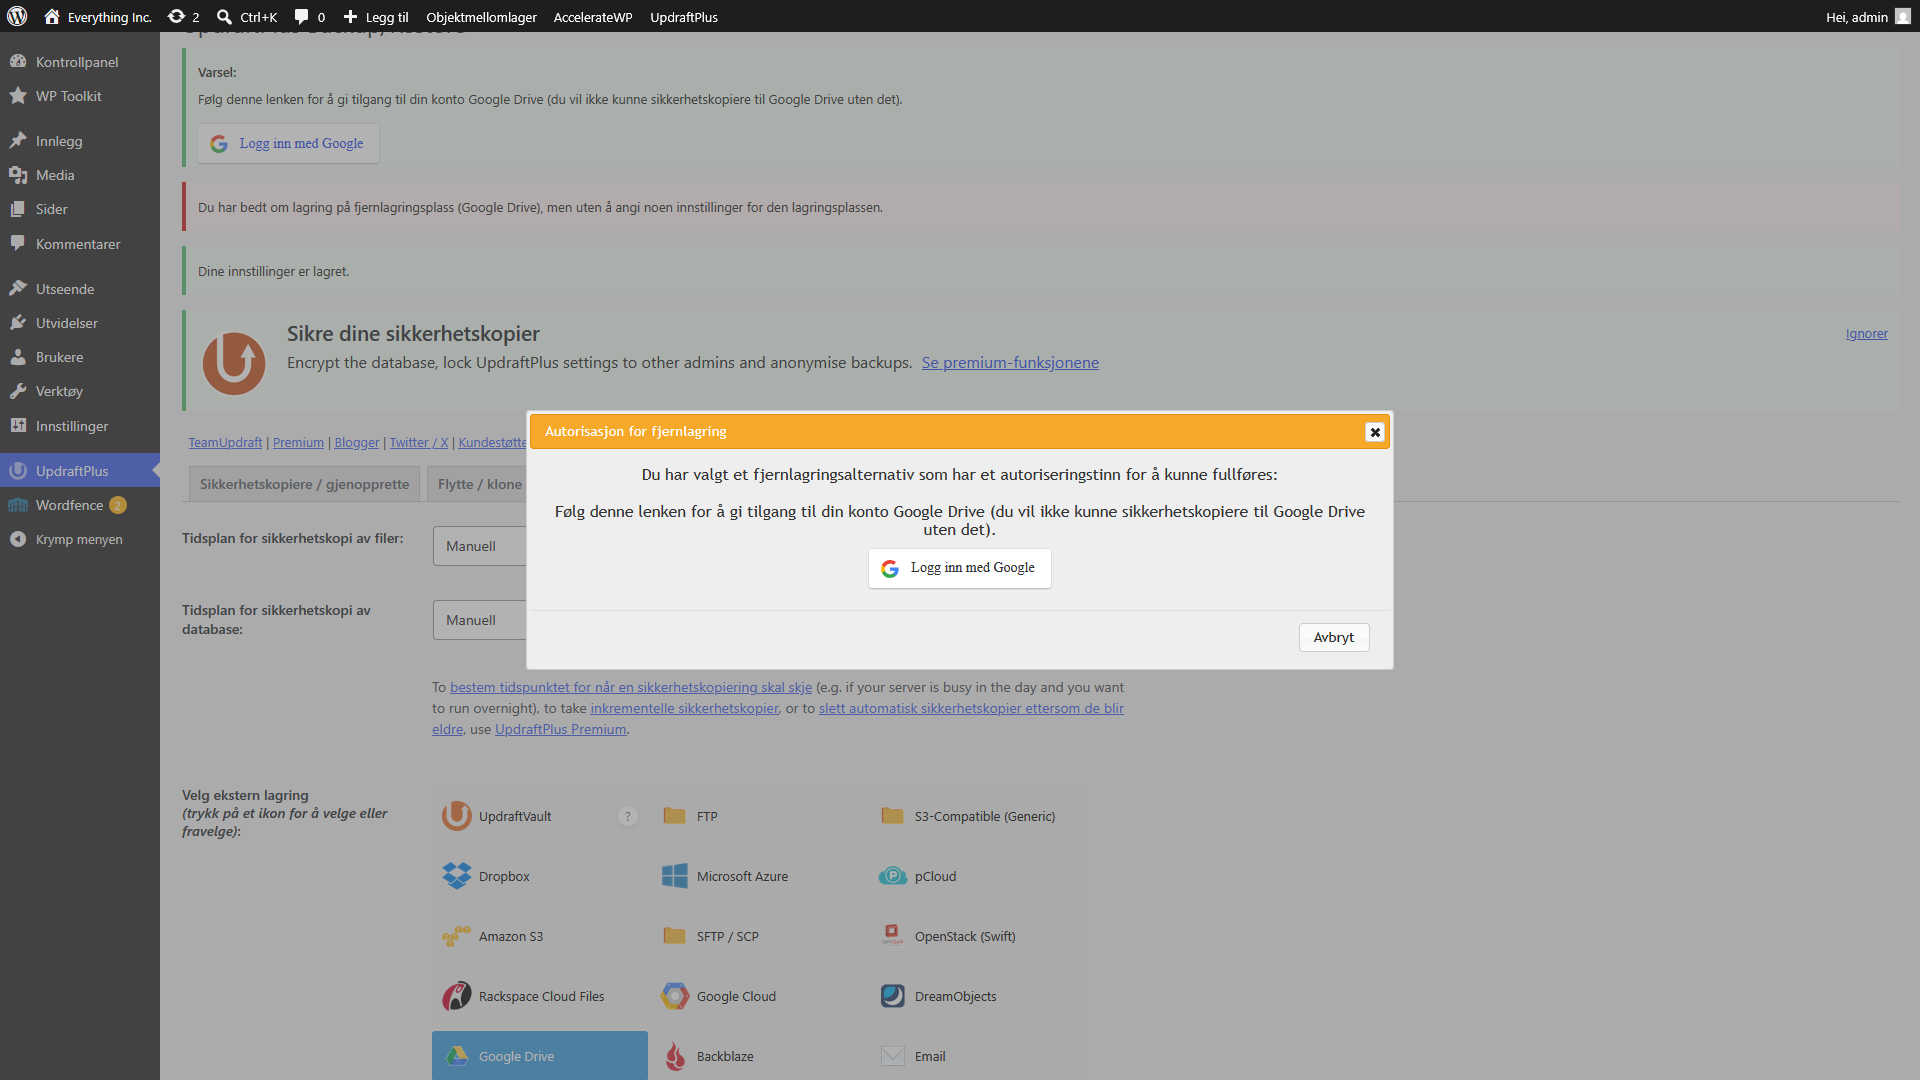Open the UpdraftPlus Premium link

561,729
